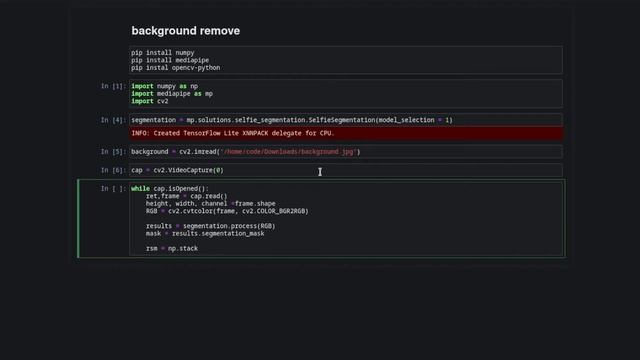Select the pip install numpy line

pyautogui.click(x=162, y=53)
